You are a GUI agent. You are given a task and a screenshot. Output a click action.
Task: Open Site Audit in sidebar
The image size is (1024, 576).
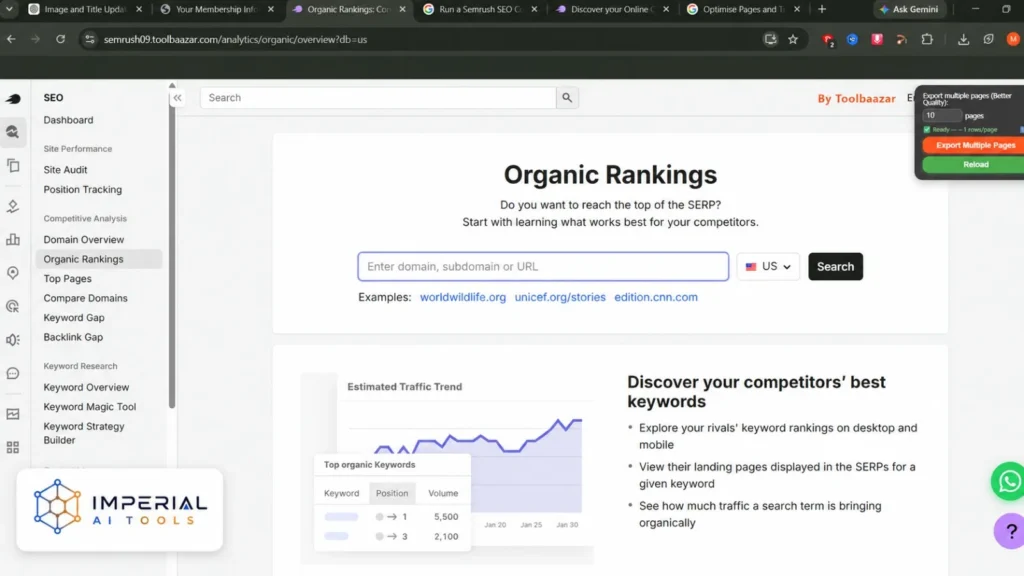pos(65,170)
